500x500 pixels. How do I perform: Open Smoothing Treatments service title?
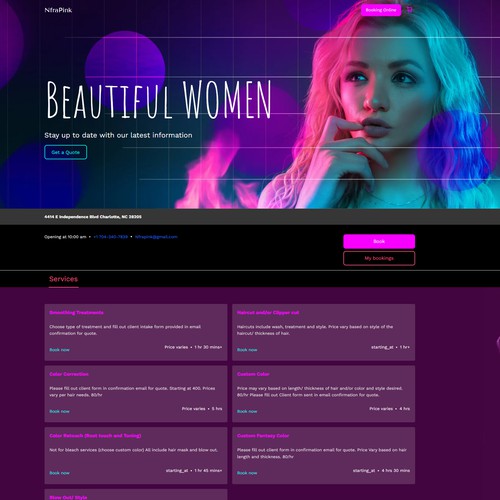click(76, 313)
